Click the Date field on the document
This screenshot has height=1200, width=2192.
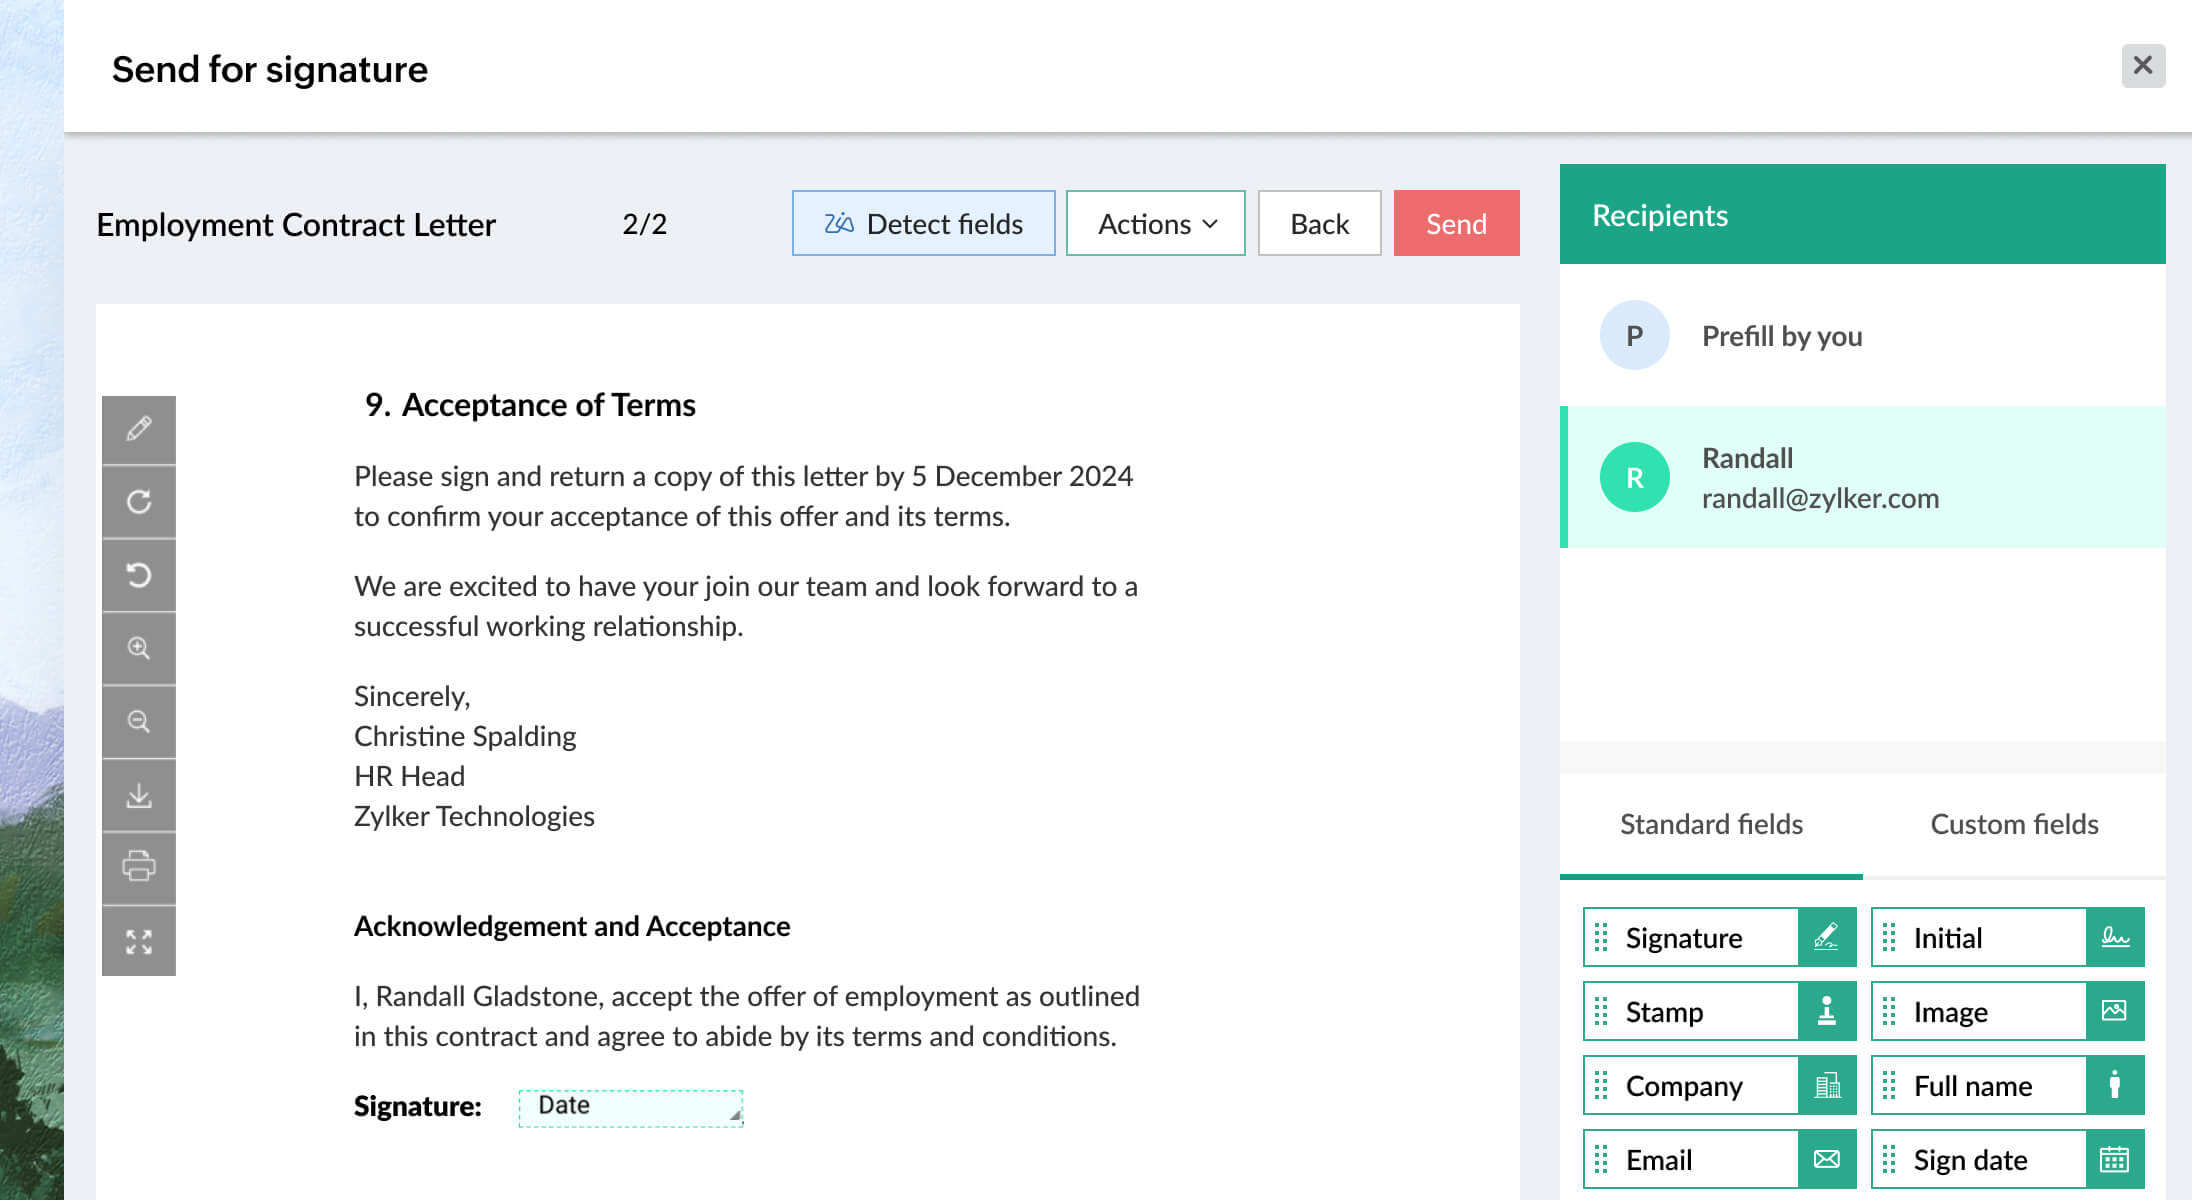(630, 1107)
